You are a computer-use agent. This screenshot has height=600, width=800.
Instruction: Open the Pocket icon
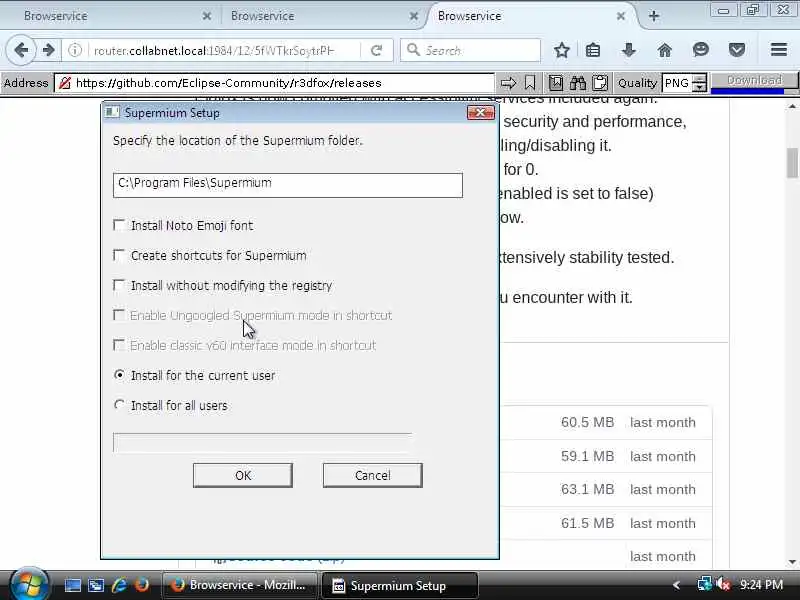[737, 50]
